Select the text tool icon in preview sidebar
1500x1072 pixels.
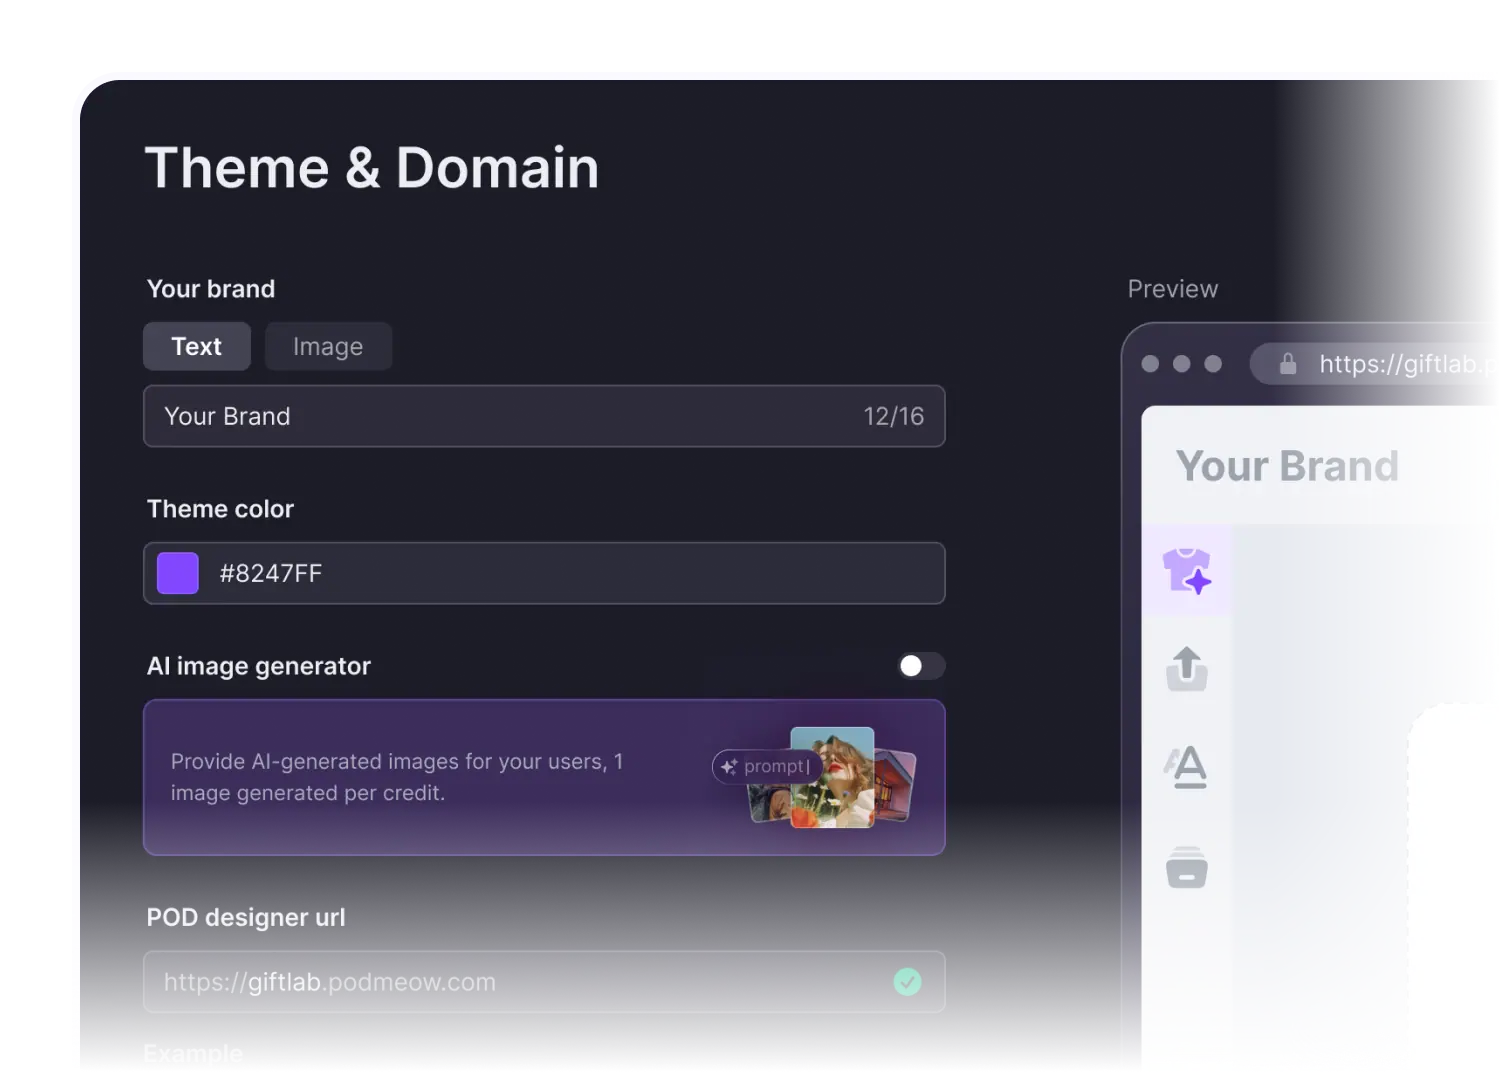1187,767
